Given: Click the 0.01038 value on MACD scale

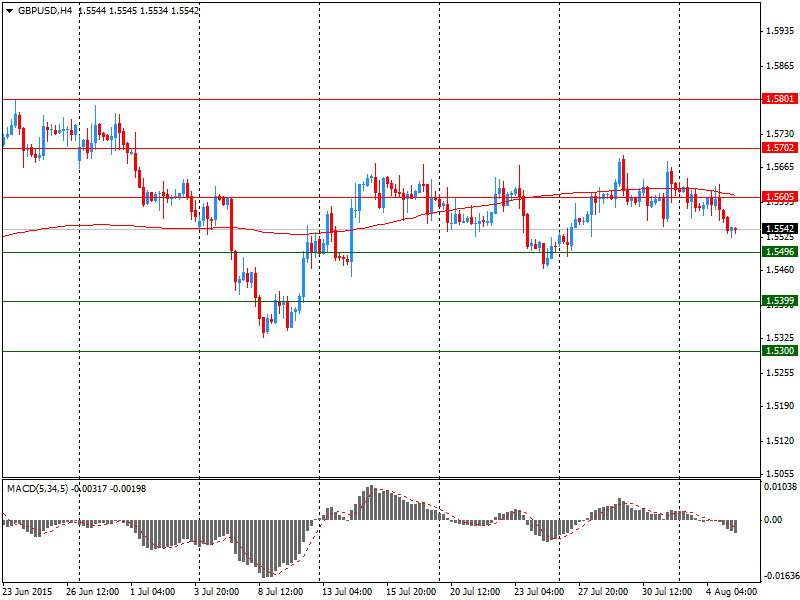Looking at the screenshot, I should point(780,487).
